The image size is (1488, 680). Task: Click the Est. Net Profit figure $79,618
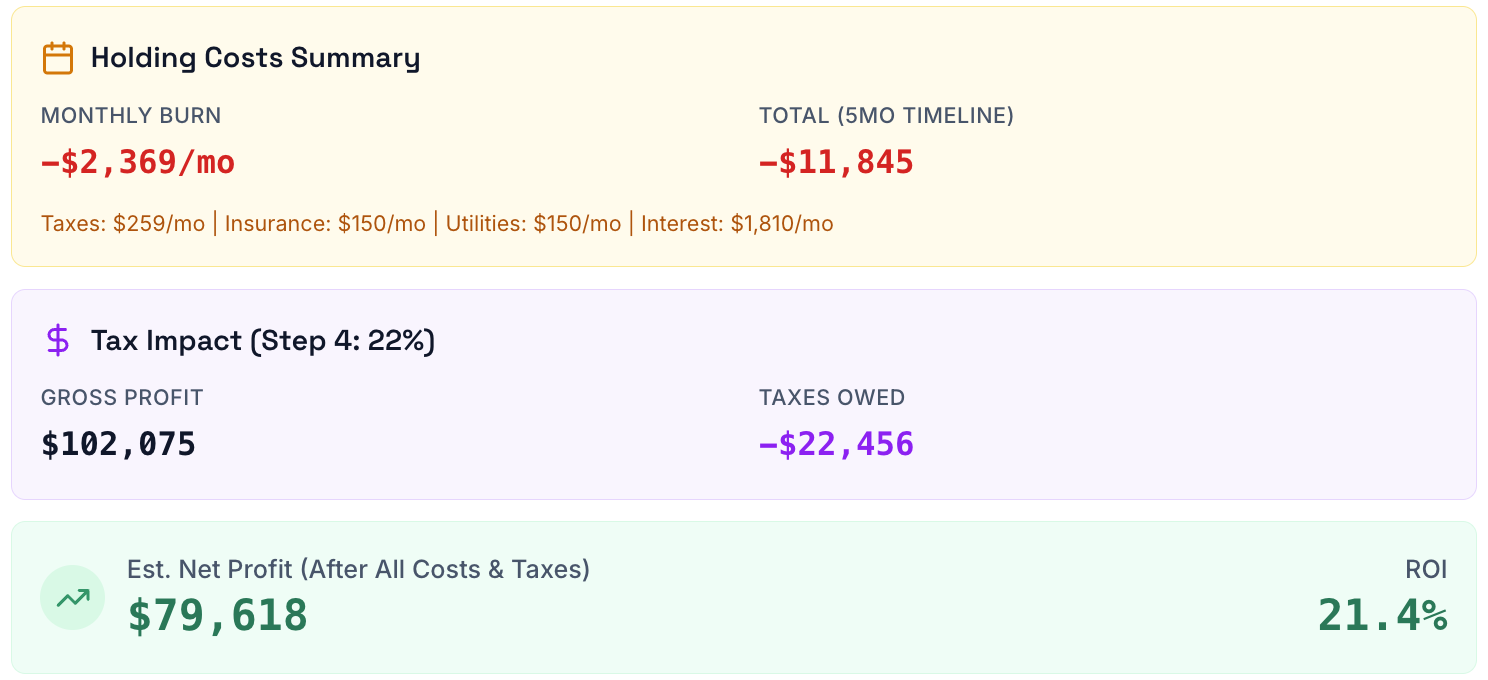coord(218,617)
